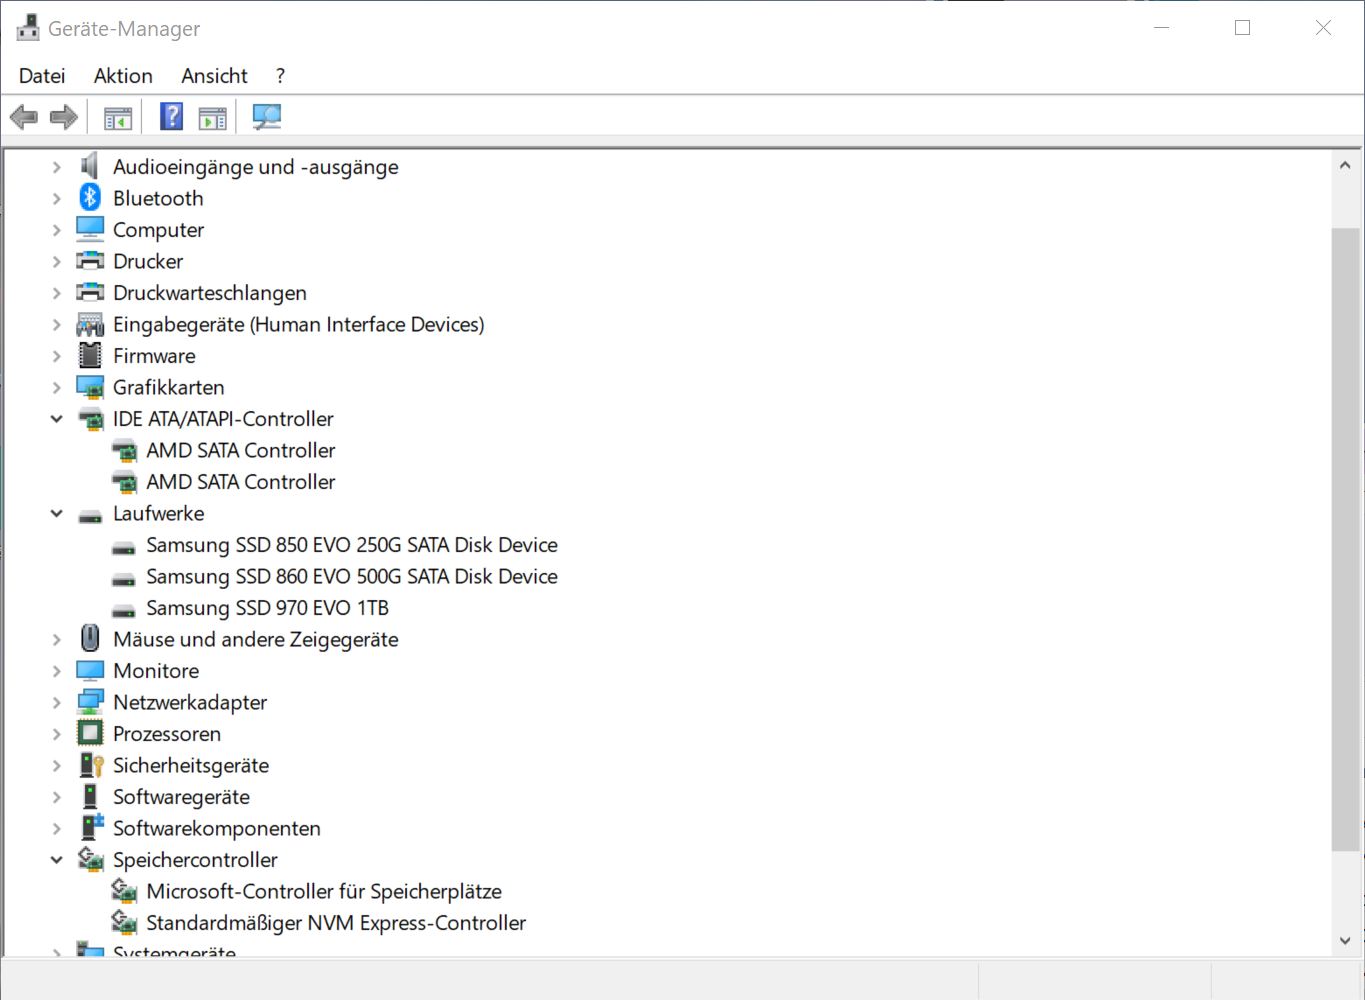Viewport: 1365px width, 1000px height.
Task: Select the first AMD SATA Controller entry
Action: click(241, 450)
